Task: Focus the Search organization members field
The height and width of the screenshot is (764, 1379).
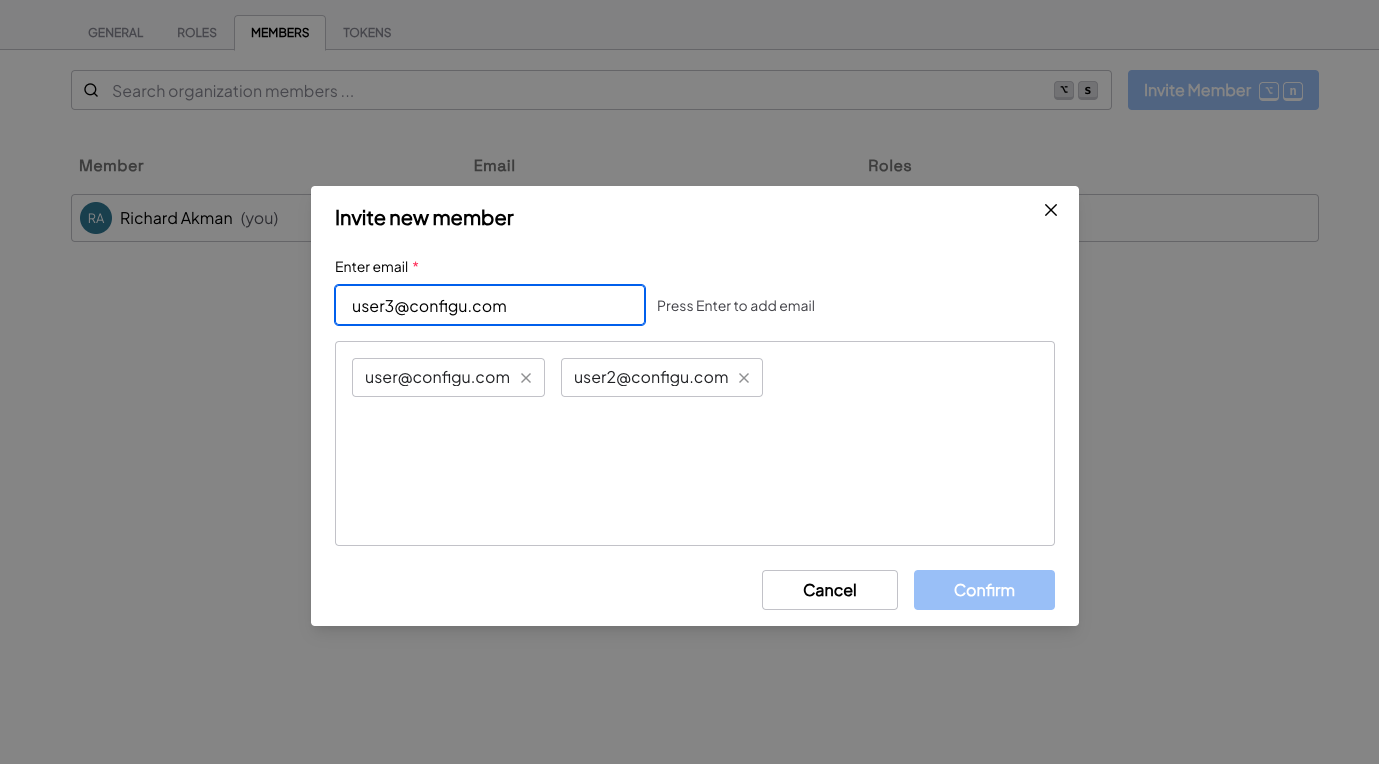Action: [591, 90]
